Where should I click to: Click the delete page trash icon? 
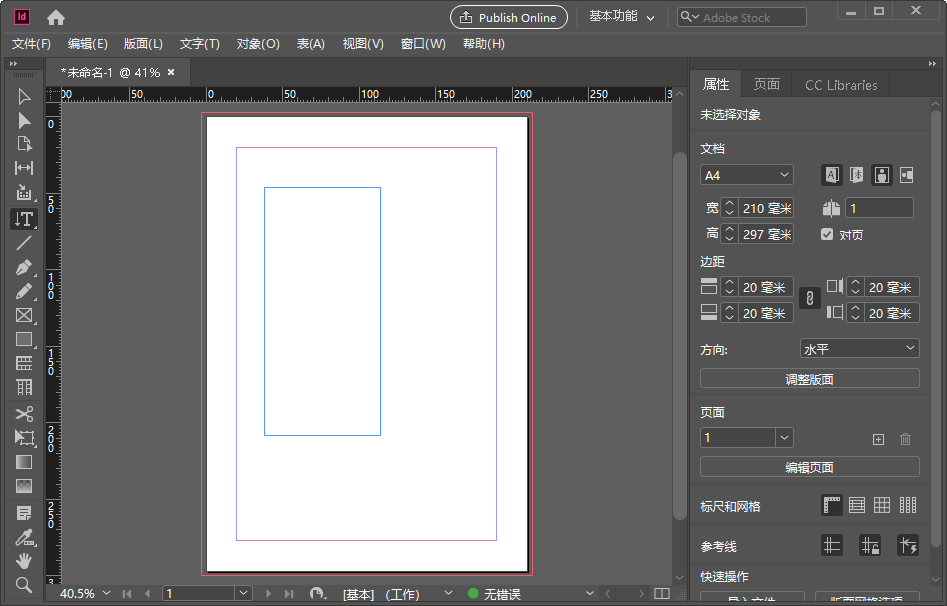[x=905, y=438]
